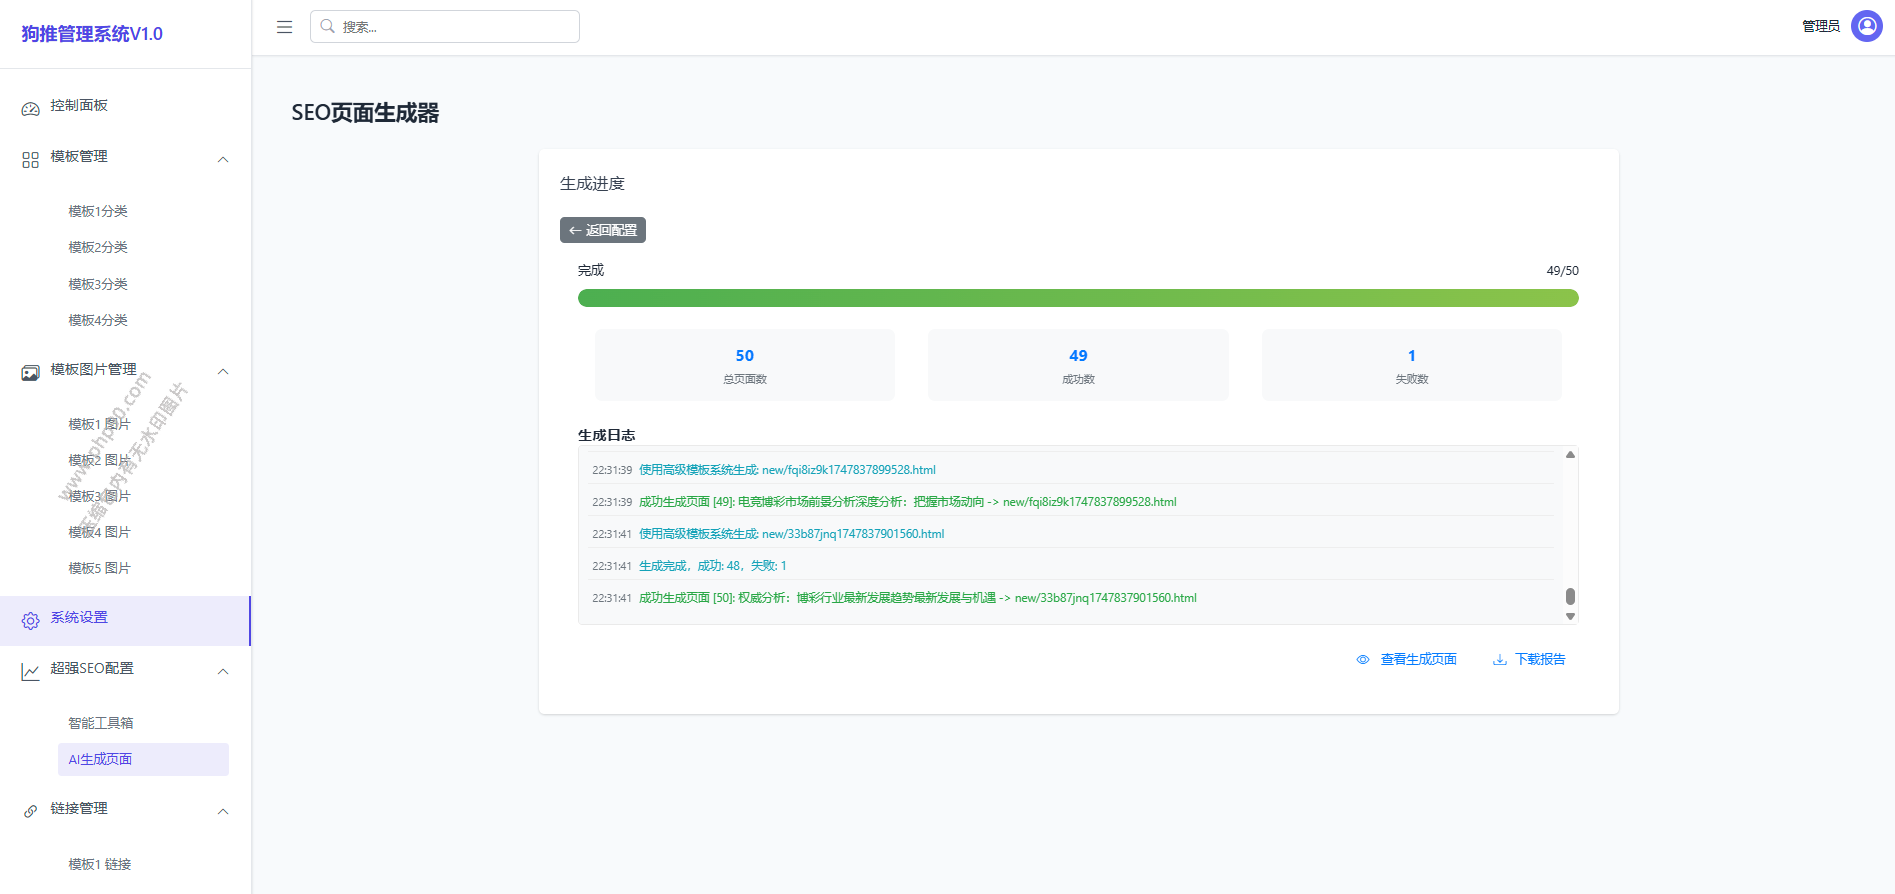Collapse the 链接管理 section chevron
1895x894 pixels.
coord(223,811)
